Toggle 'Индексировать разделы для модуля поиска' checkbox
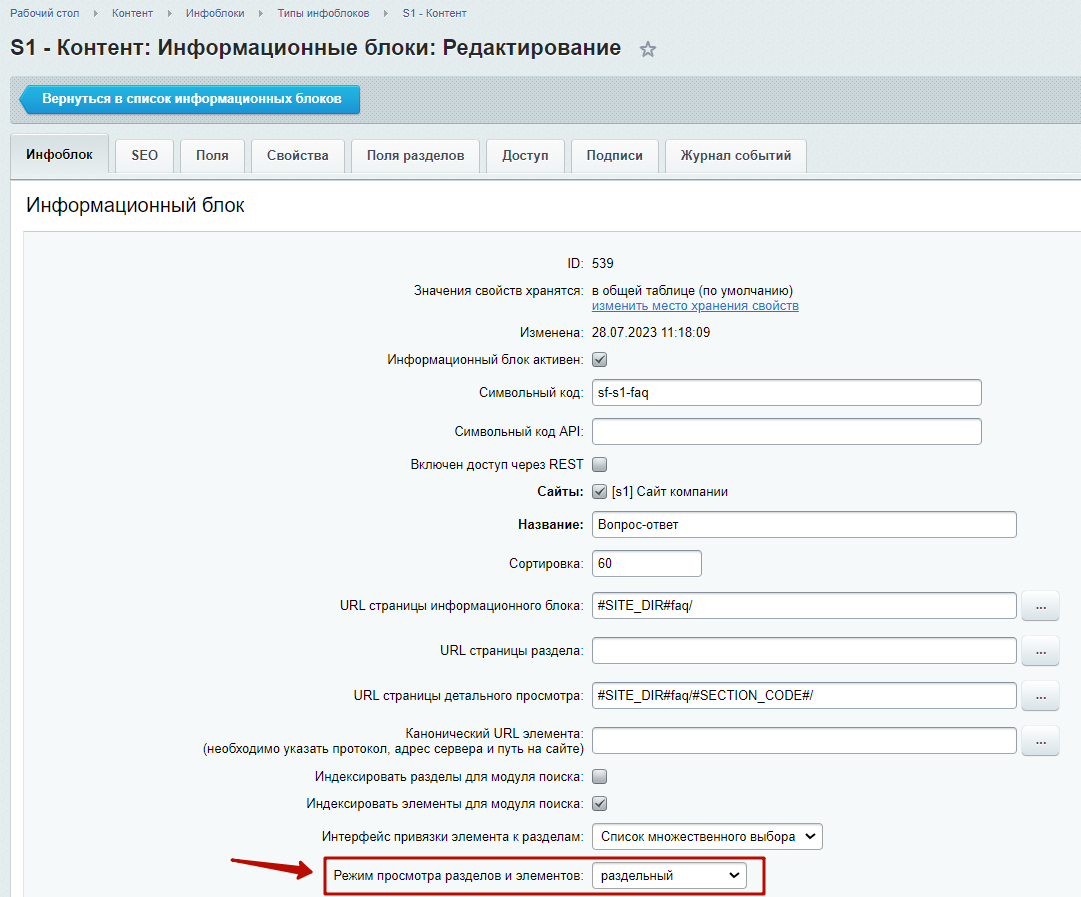The width and height of the screenshot is (1081, 897). [600, 776]
